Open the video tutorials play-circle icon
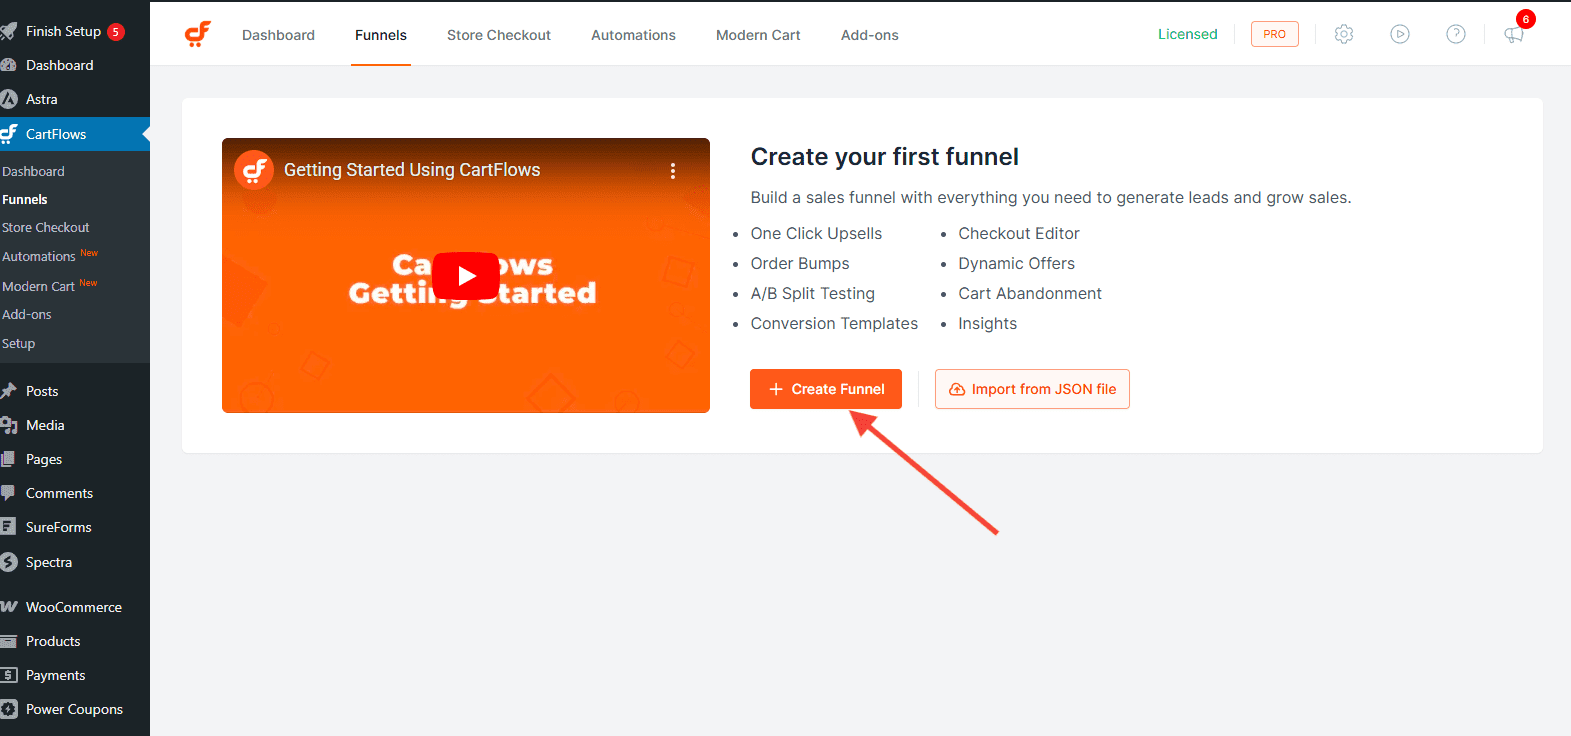Screen dimensions: 1571x736 1400,34
